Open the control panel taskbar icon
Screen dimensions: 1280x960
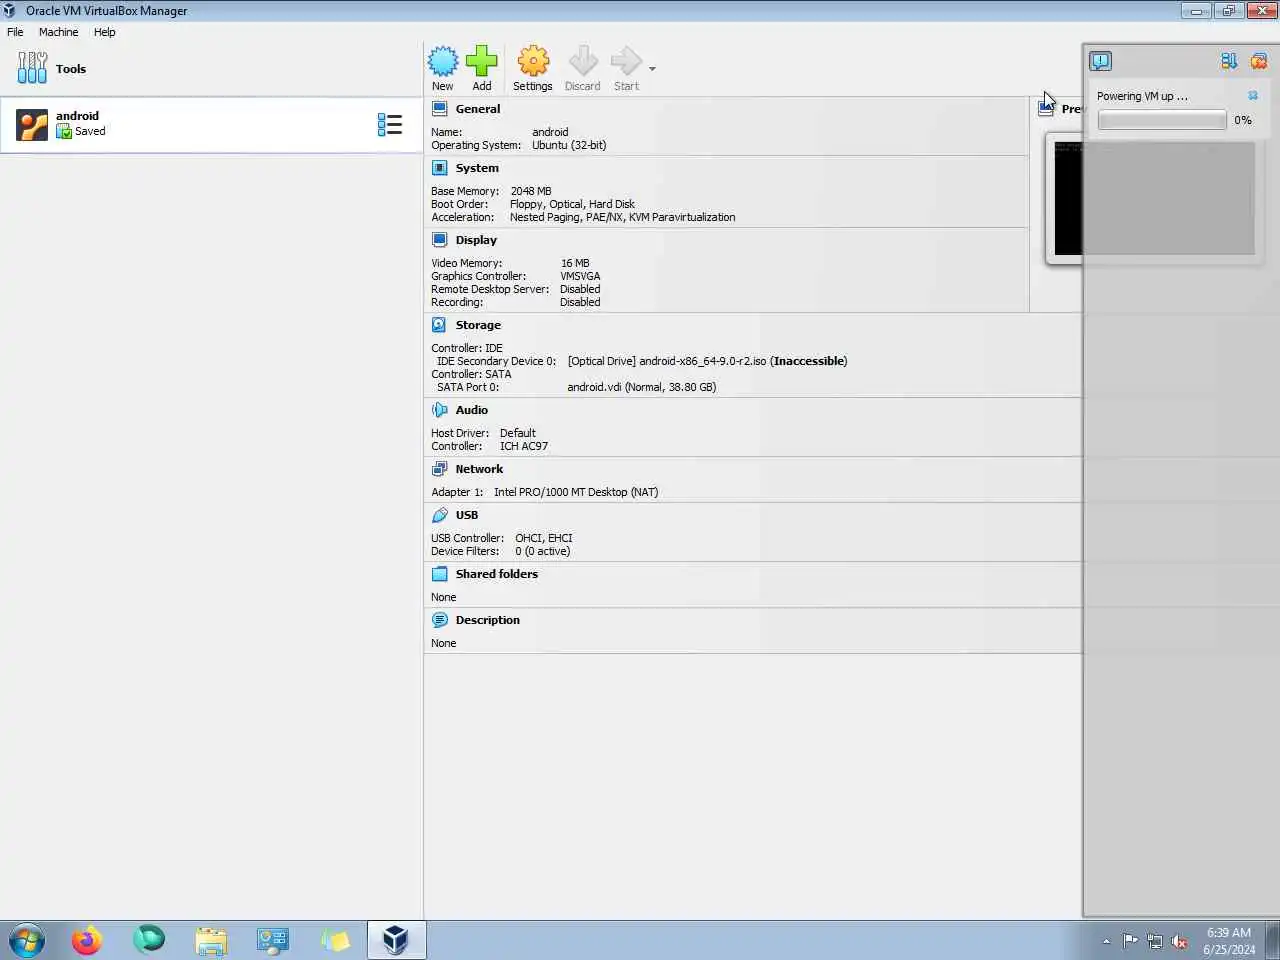pos(273,941)
